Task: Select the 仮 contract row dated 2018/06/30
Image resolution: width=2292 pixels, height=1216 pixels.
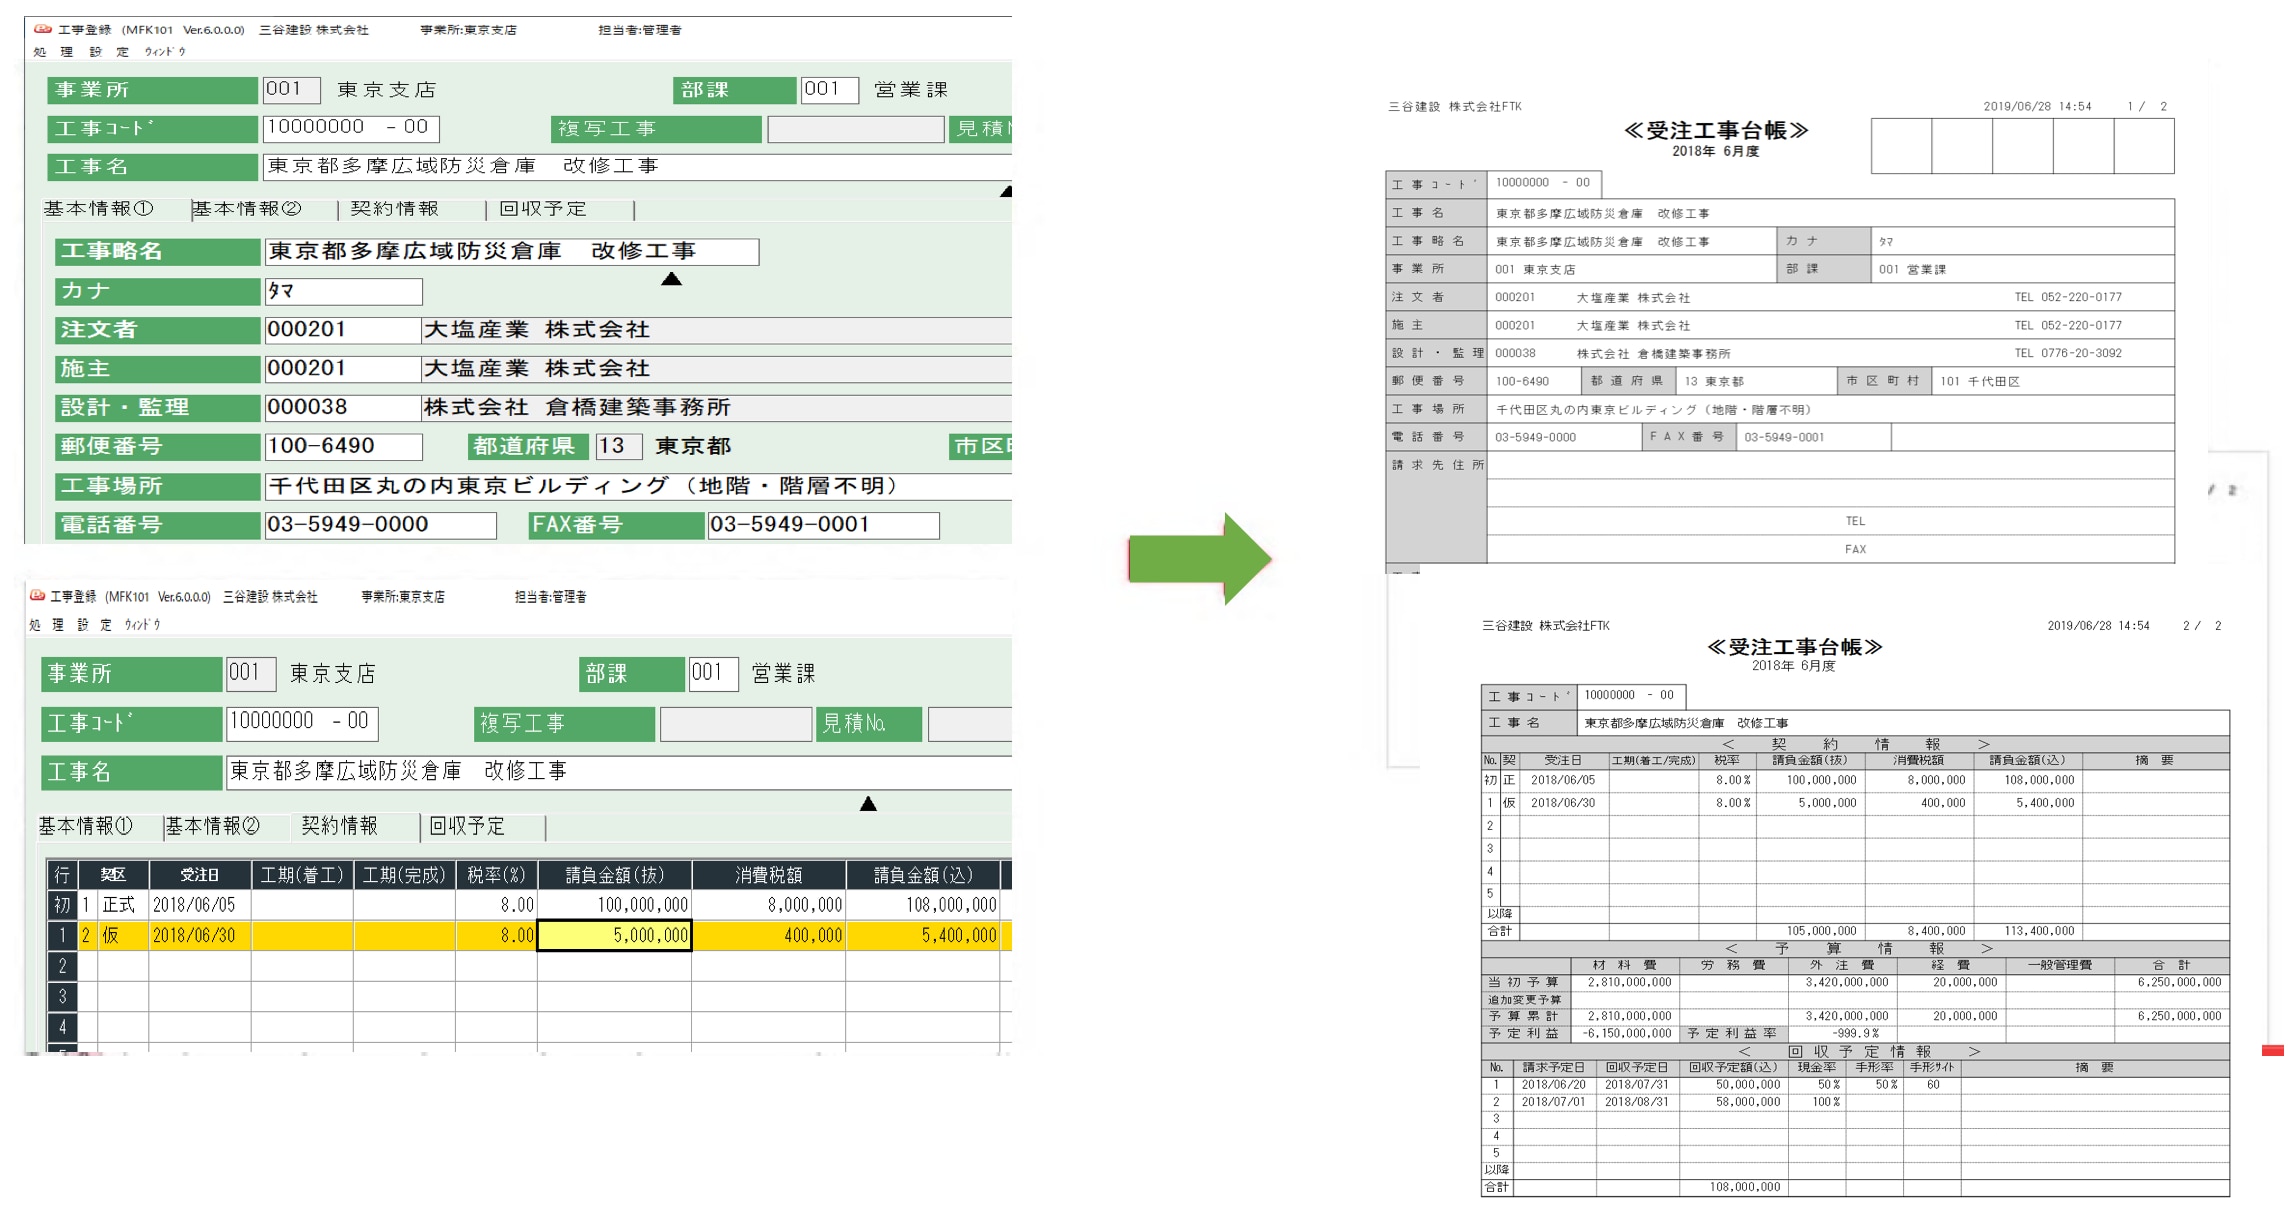Action: [x=193, y=936]
